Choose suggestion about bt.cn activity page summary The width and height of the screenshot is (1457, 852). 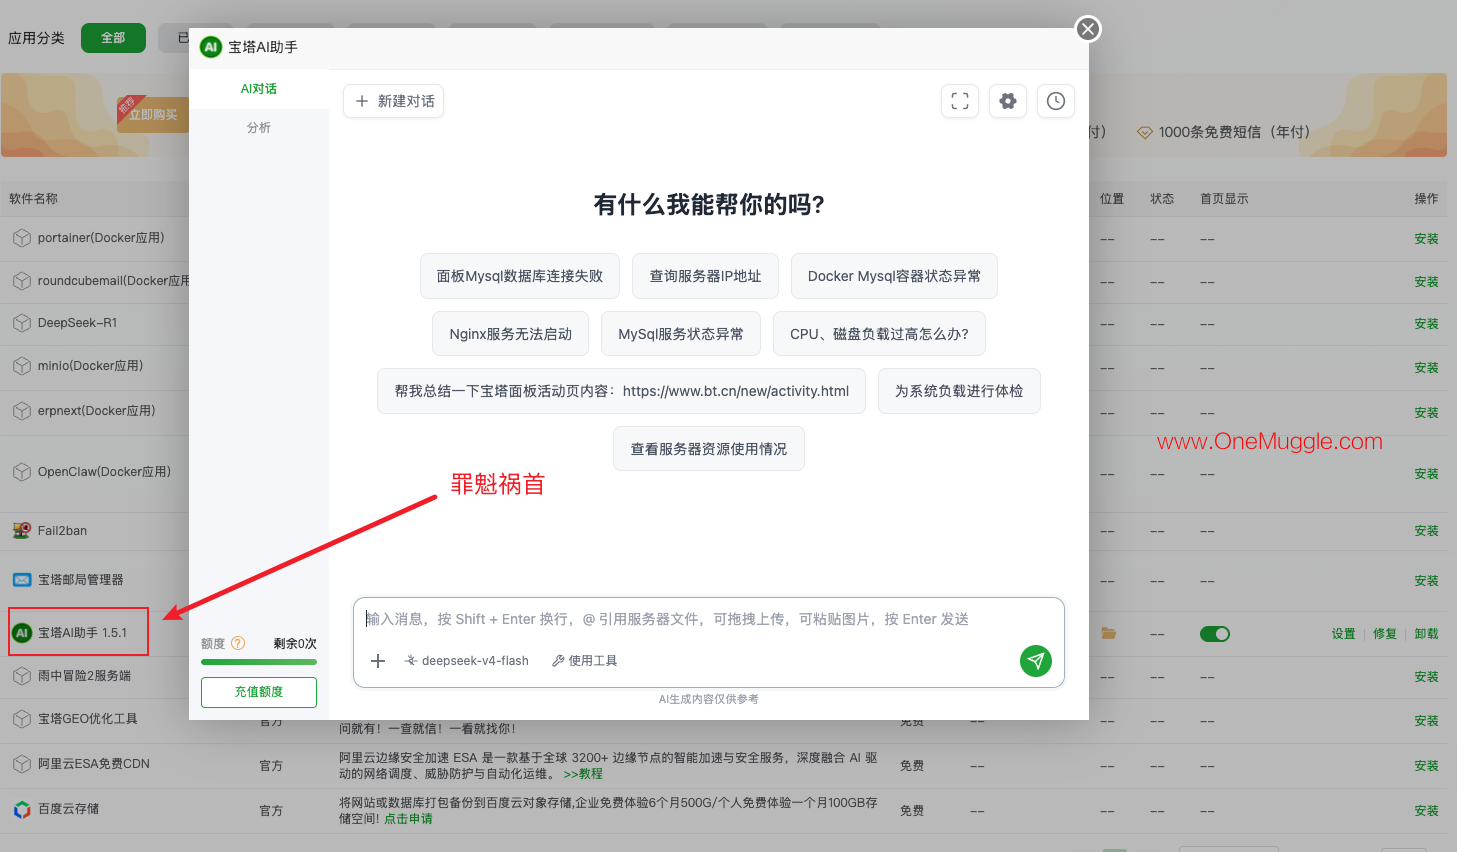622,391
